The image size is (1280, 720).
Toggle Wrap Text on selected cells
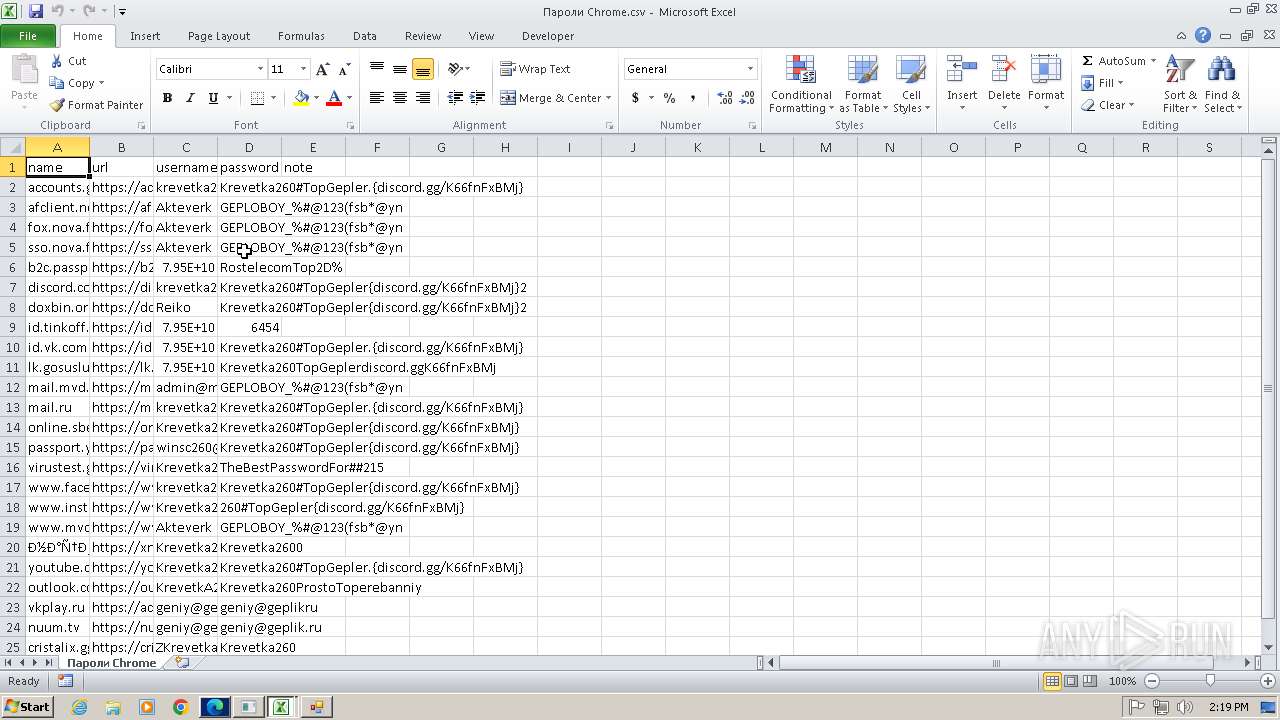click(536, 69)
